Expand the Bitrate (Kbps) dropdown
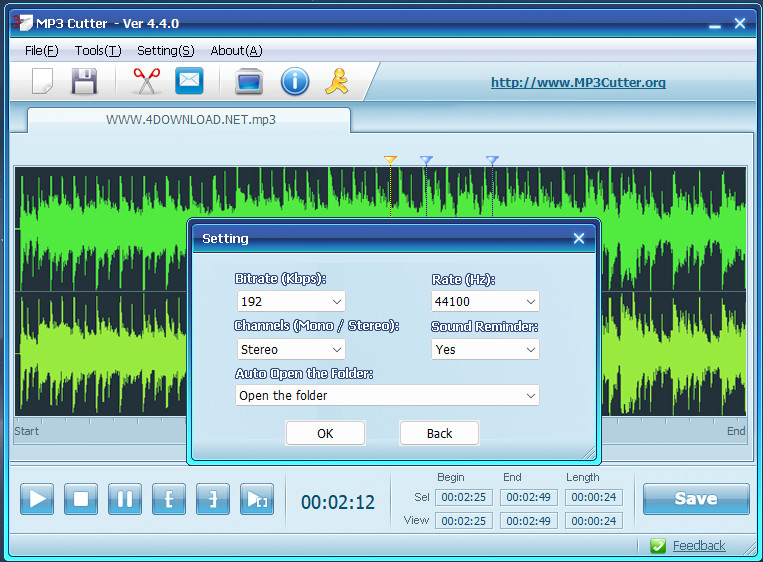The height and width of the screenshot is (562, 763). pos(291,301)
